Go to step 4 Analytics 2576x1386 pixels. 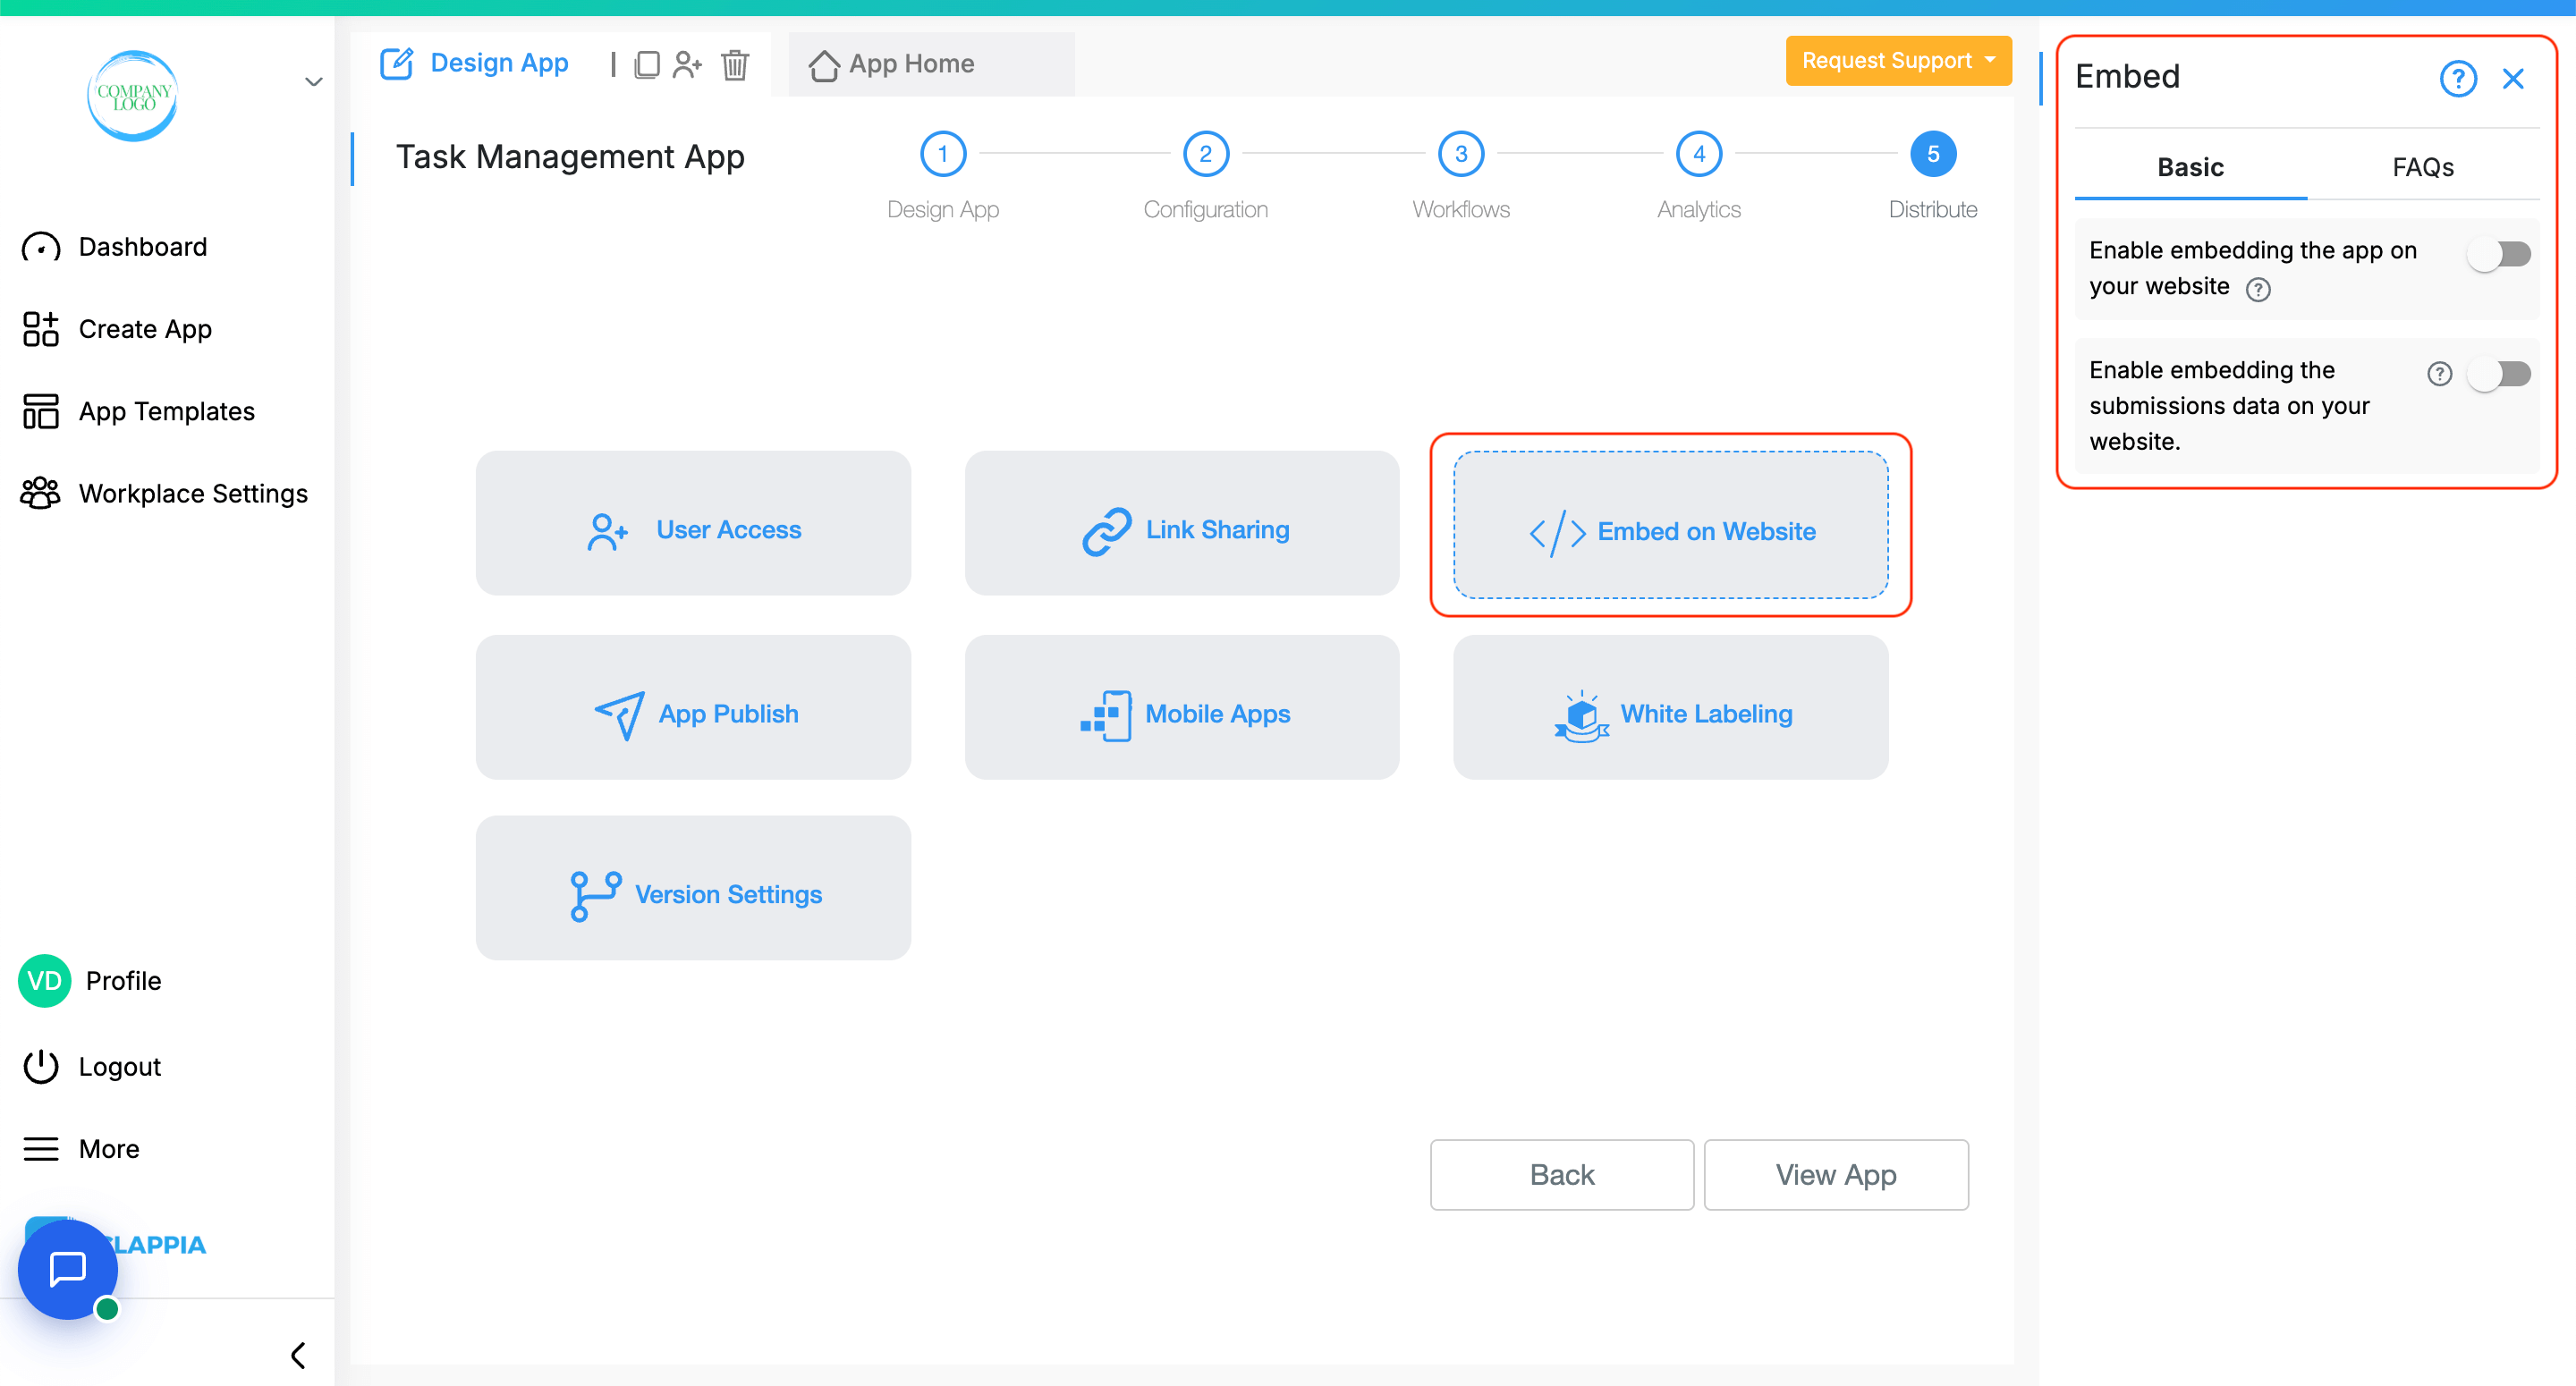(1698, 154)
